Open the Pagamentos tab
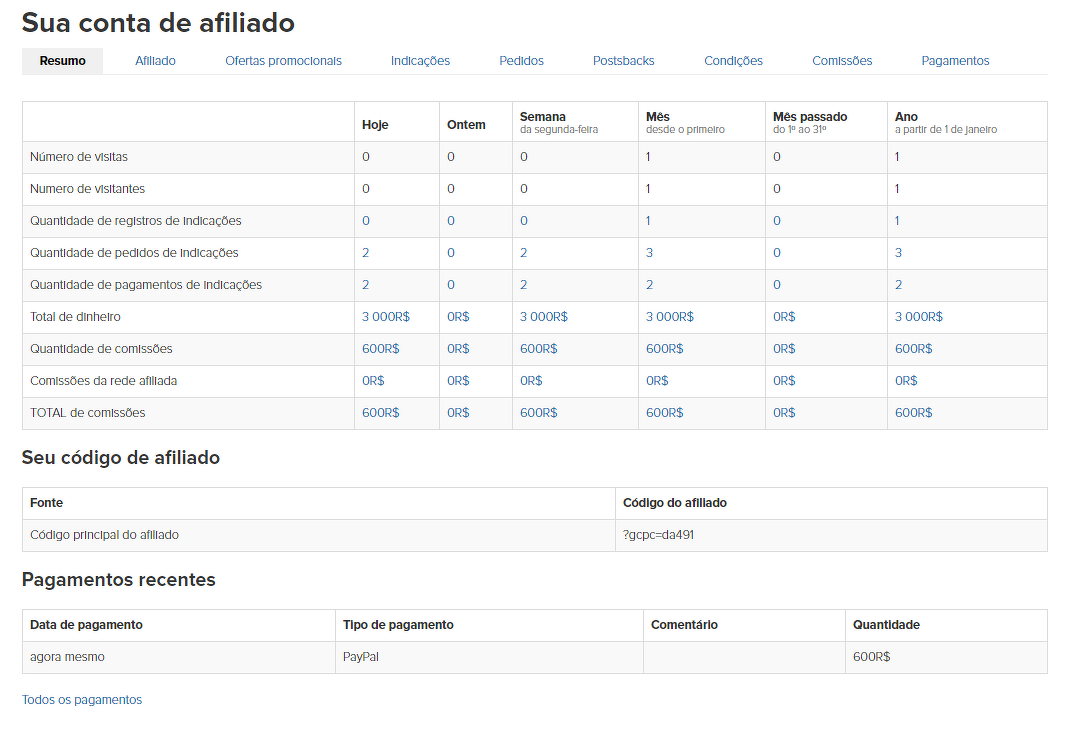 955,61
